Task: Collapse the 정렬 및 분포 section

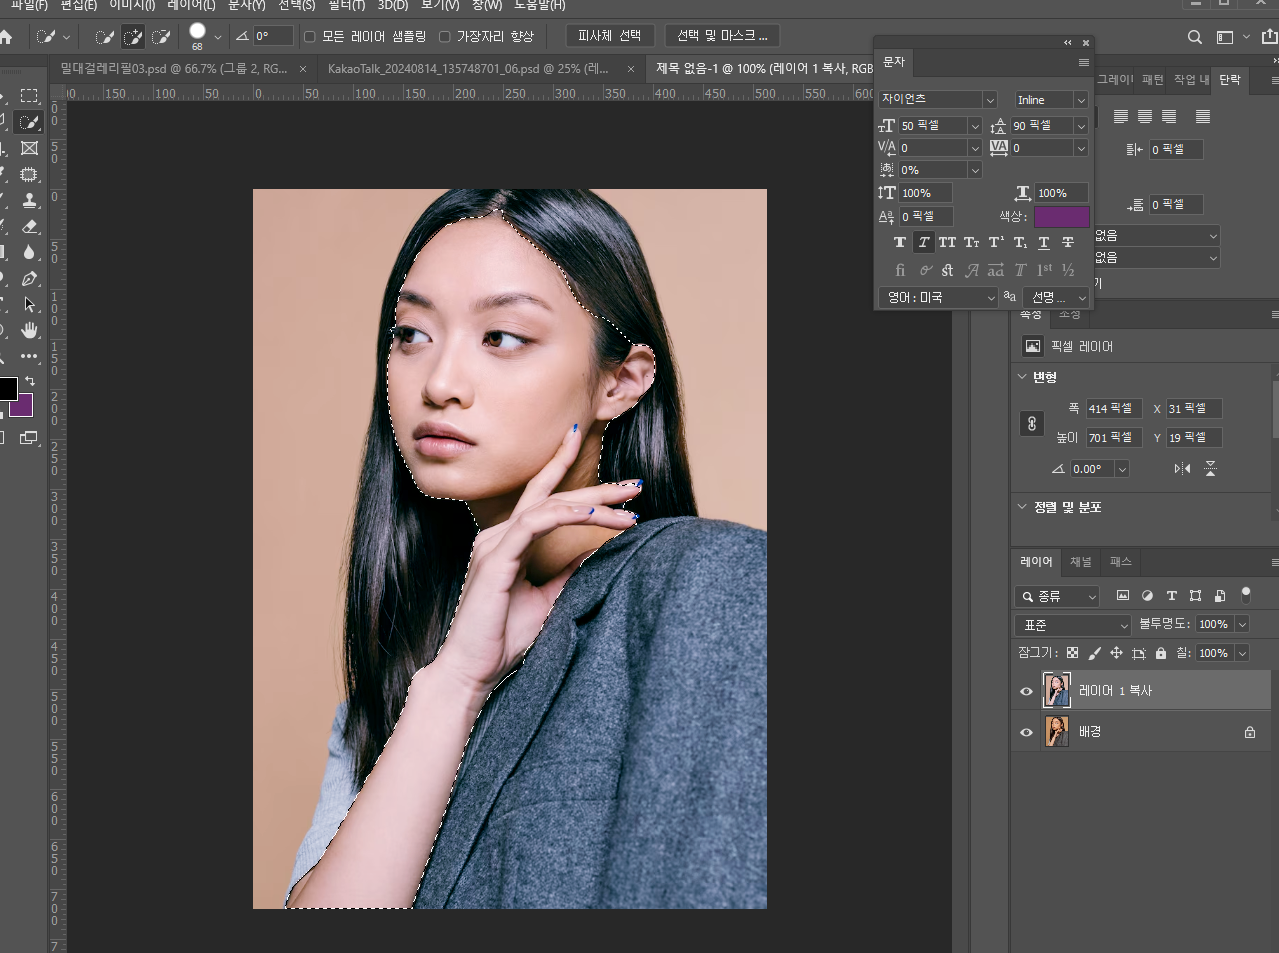Action: coord(1022,507)
